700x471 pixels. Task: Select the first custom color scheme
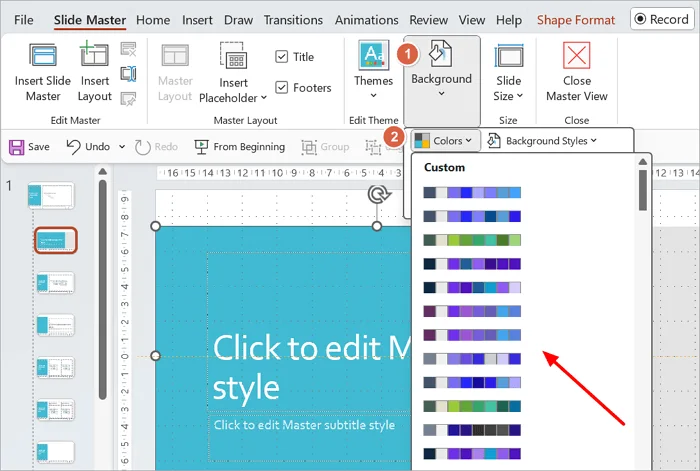(472, 192)
